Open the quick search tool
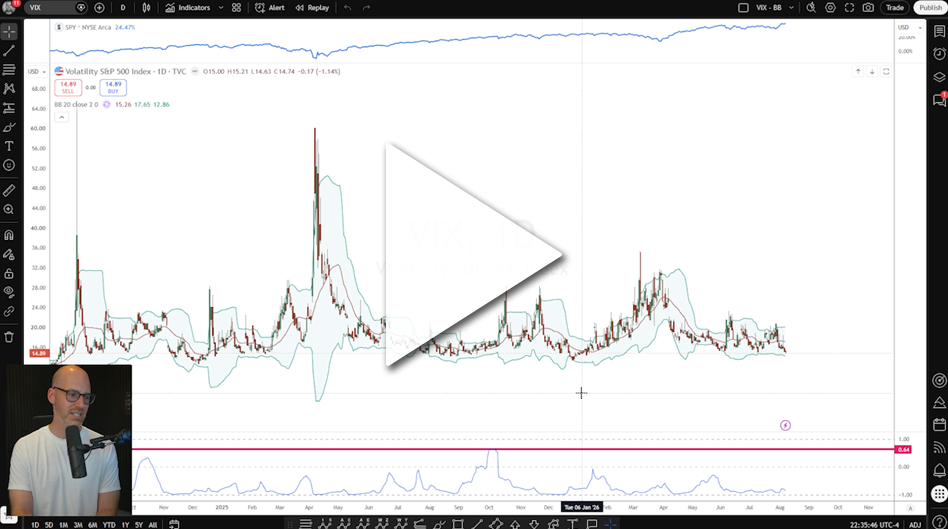Viewport: 948px width, 529px height. click(x=811, y=8)
